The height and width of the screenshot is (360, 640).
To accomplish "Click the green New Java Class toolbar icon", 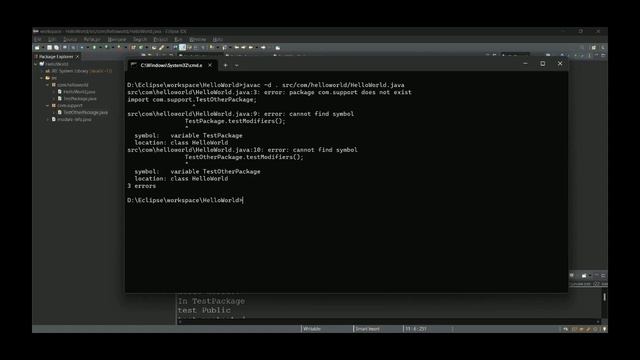I will [141, 48].
